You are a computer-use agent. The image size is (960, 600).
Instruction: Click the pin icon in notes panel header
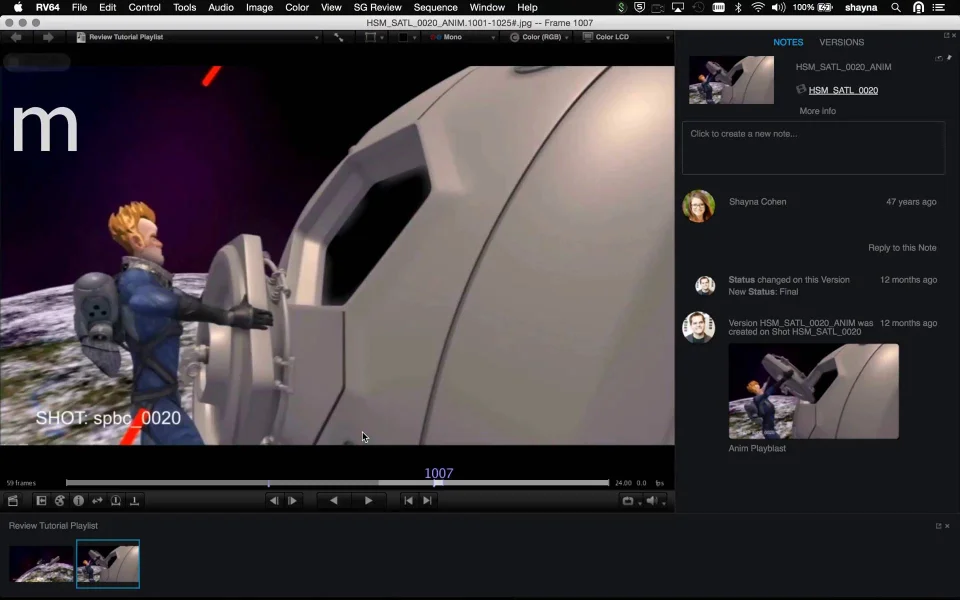pyautogui.click(x=949, y=58)
